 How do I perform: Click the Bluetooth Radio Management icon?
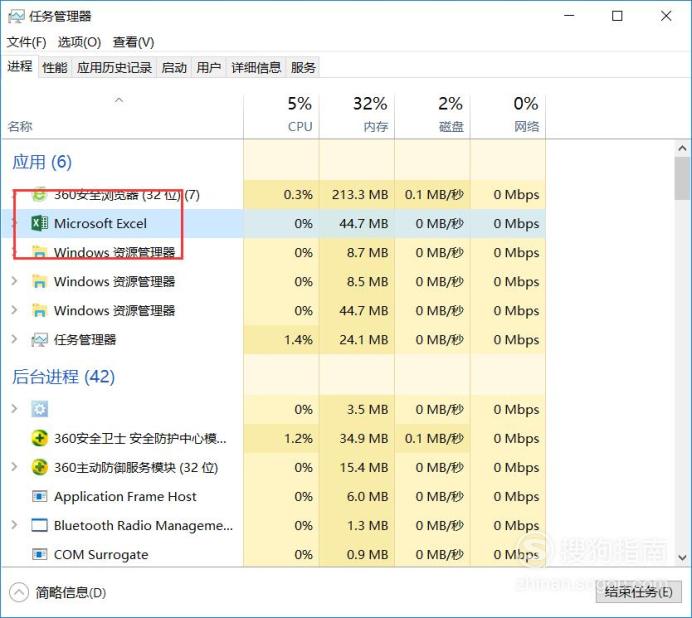click(39, 525)
